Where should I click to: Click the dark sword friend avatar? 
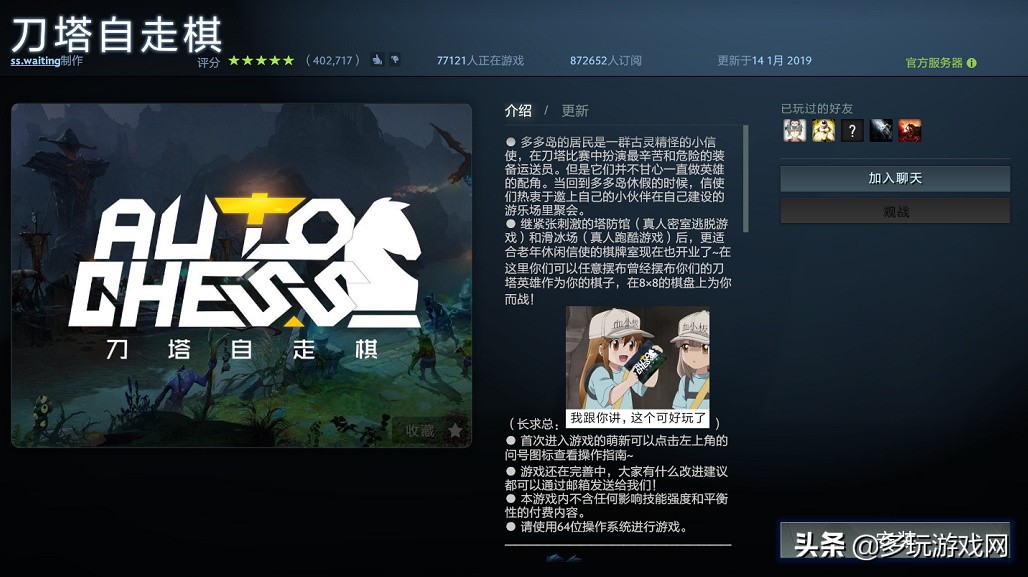click(881, 130)
